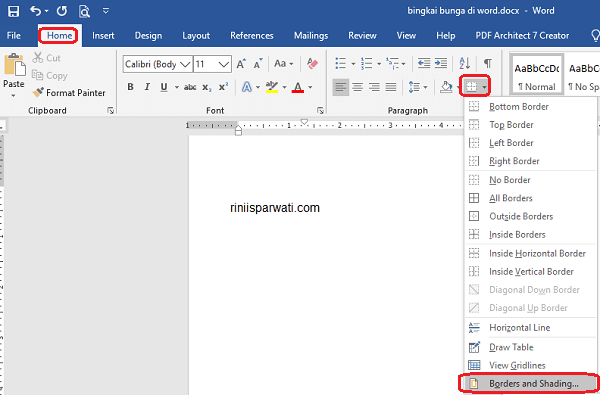Image resolution: width=600 pixels, height=395 pixels.
Task: Open the Font group dialog launcher
Action: tap(320, 111)
